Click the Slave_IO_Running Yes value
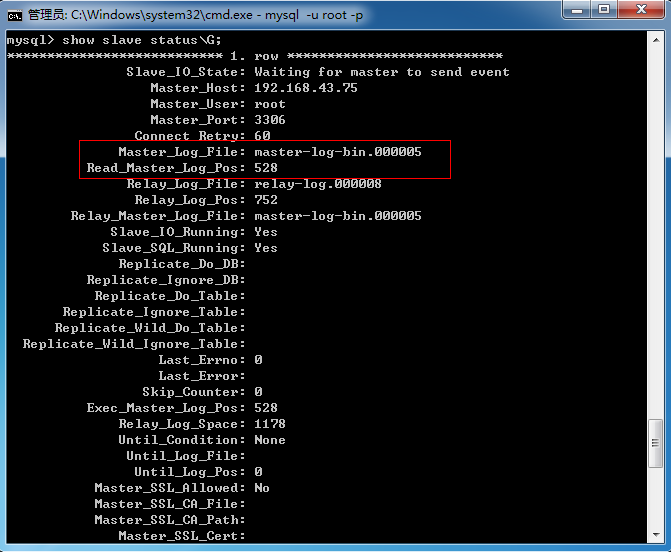671x552 pixels. point(266,232)
